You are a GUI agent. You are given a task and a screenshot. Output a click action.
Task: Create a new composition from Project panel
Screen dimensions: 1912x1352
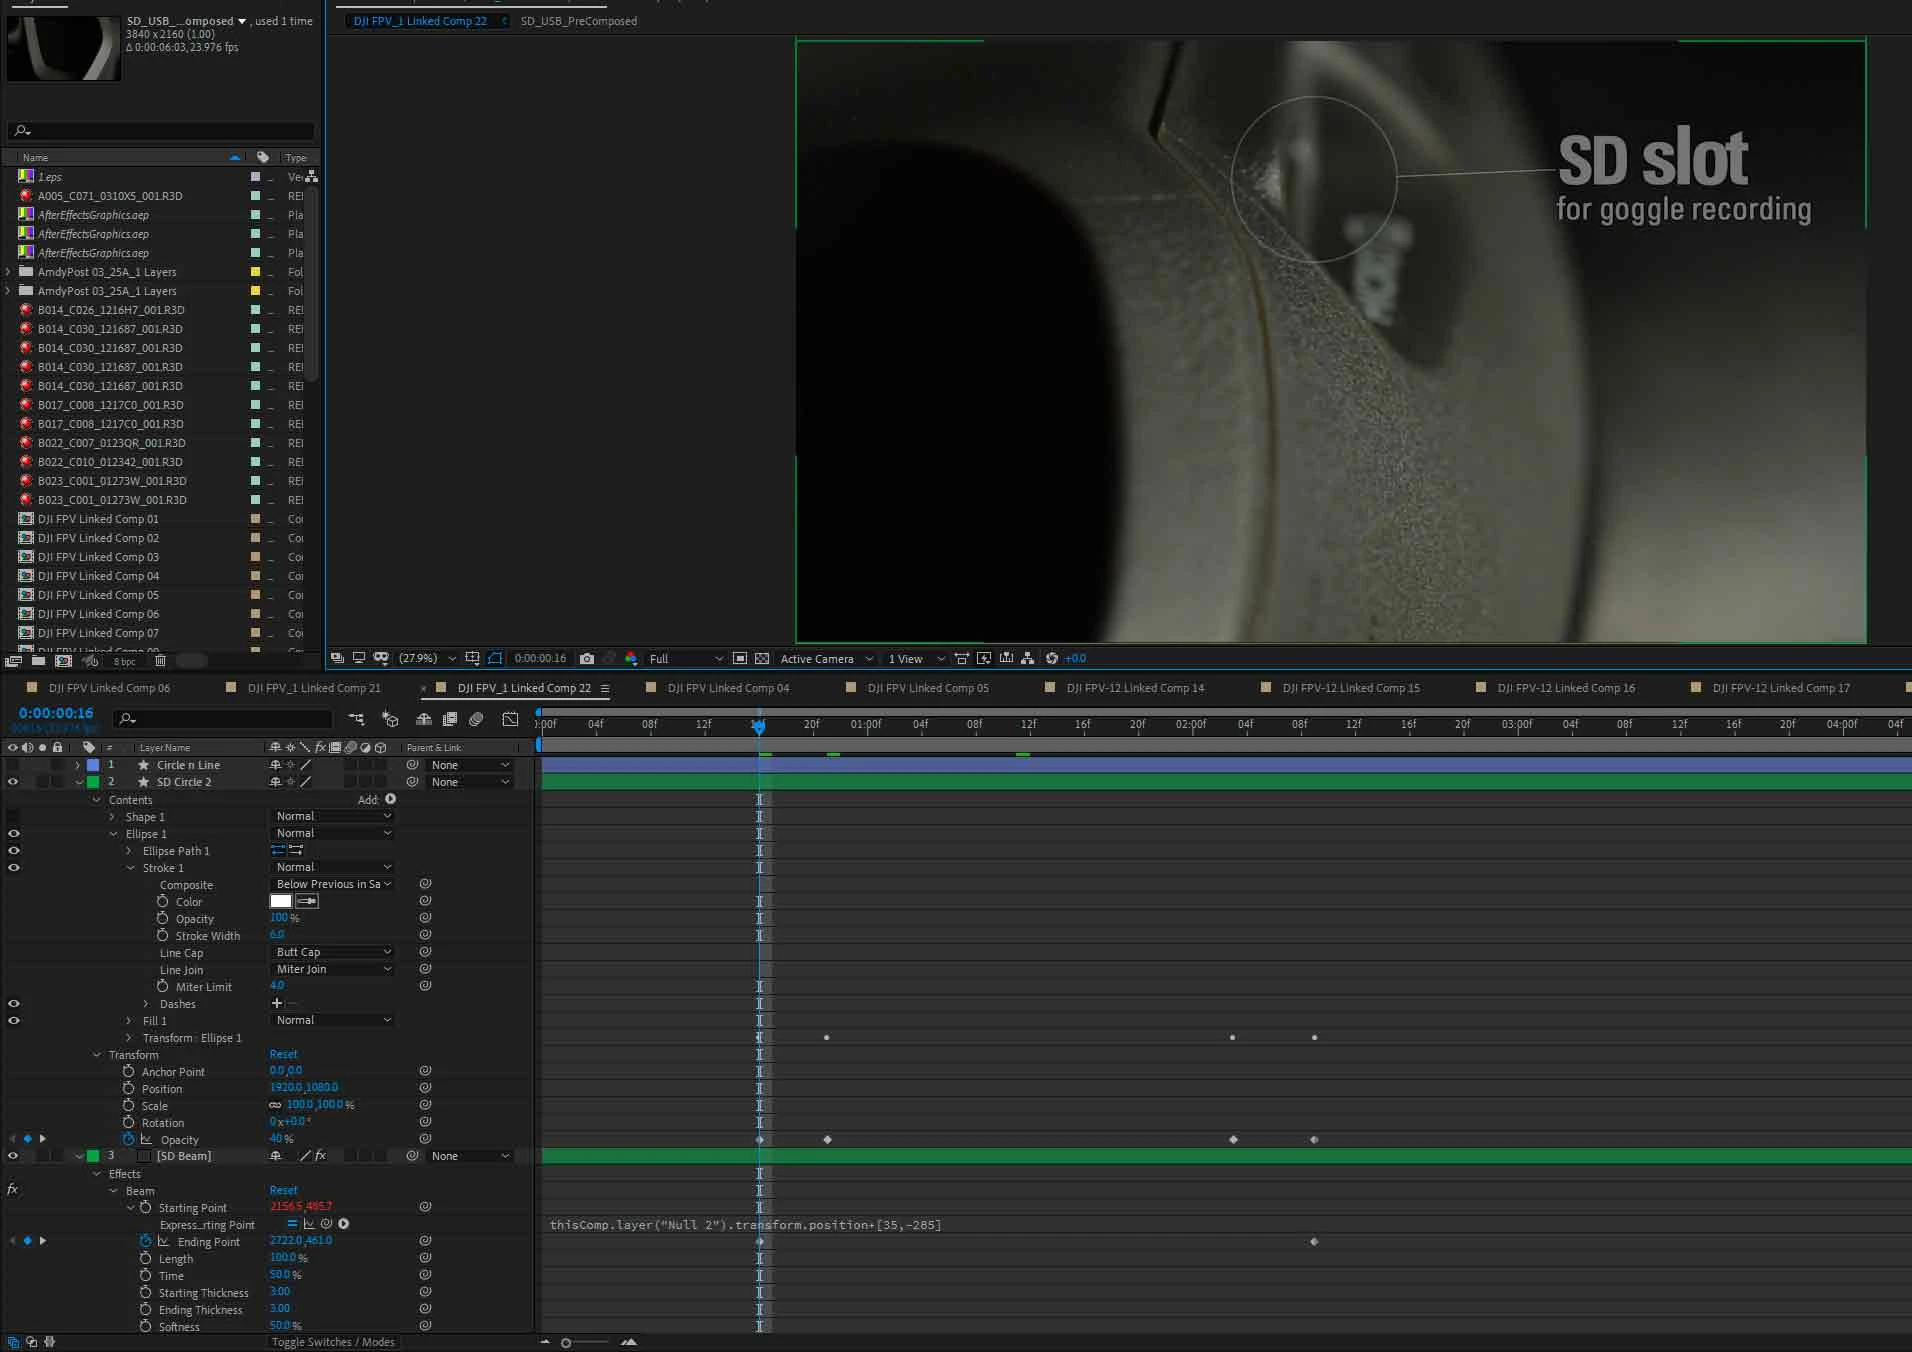[64, 661]
